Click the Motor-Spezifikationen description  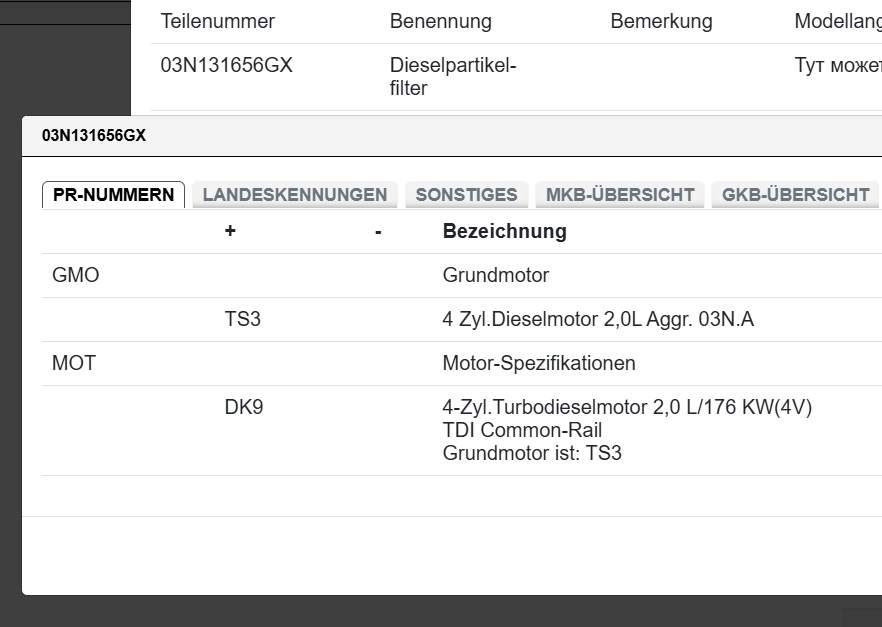(x=538, y=363)
